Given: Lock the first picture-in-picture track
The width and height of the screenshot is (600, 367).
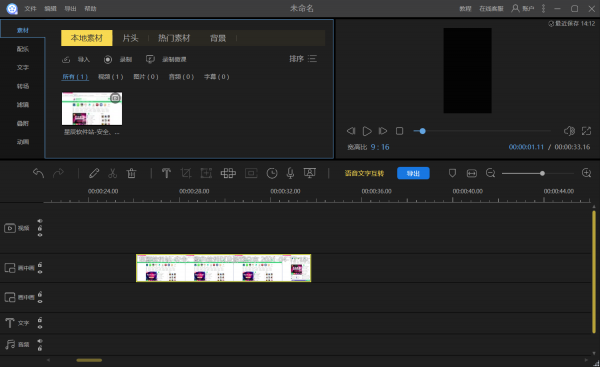Looking at the screenshot, I should coord(40,265).
